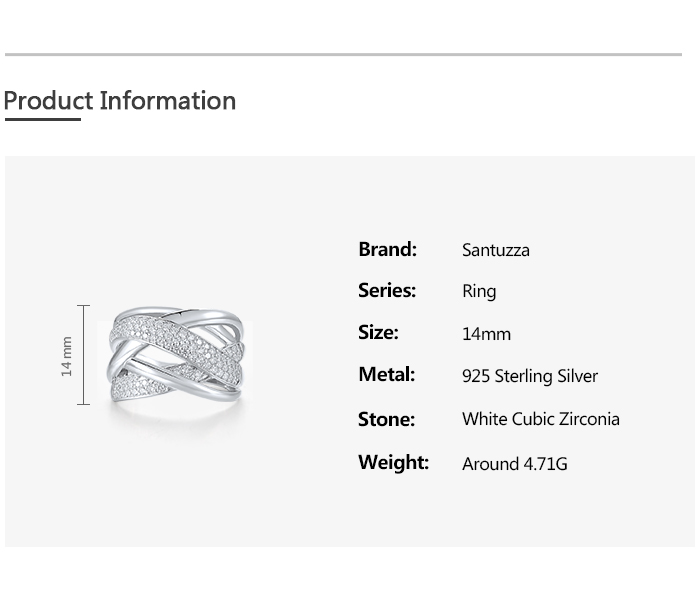Image resolution: width=700 pixels, height=607 pixels.
Task: Click the dark underline beneath heading
Action: click(42, 119)
